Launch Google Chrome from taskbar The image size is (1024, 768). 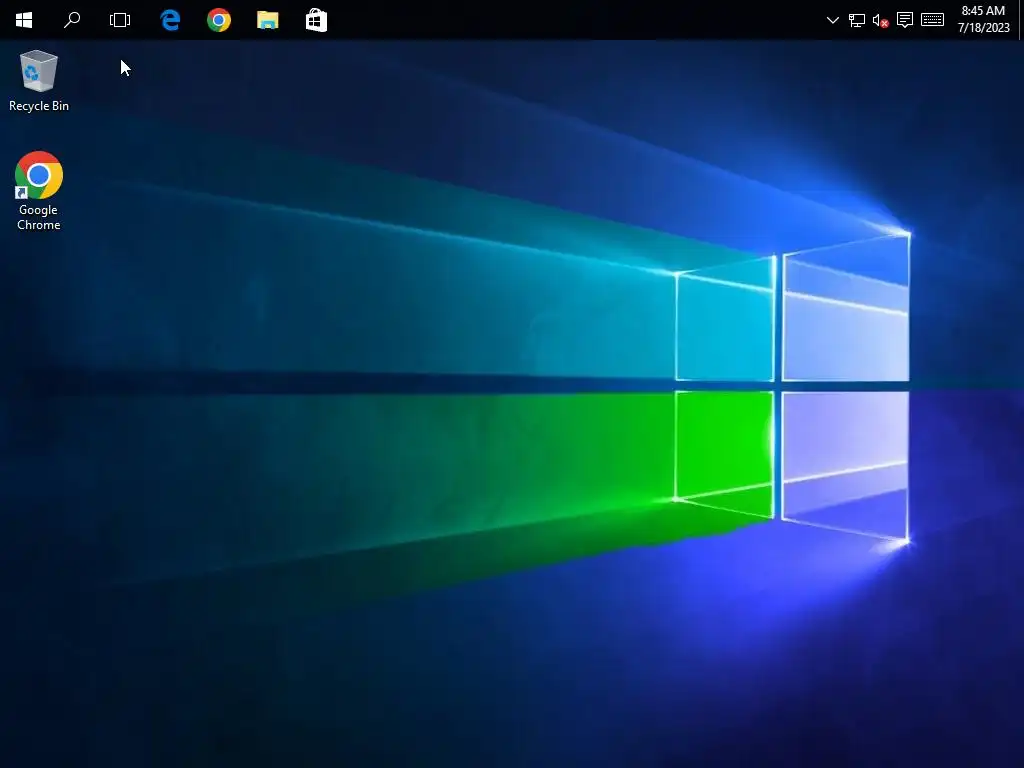click(219, 20)
